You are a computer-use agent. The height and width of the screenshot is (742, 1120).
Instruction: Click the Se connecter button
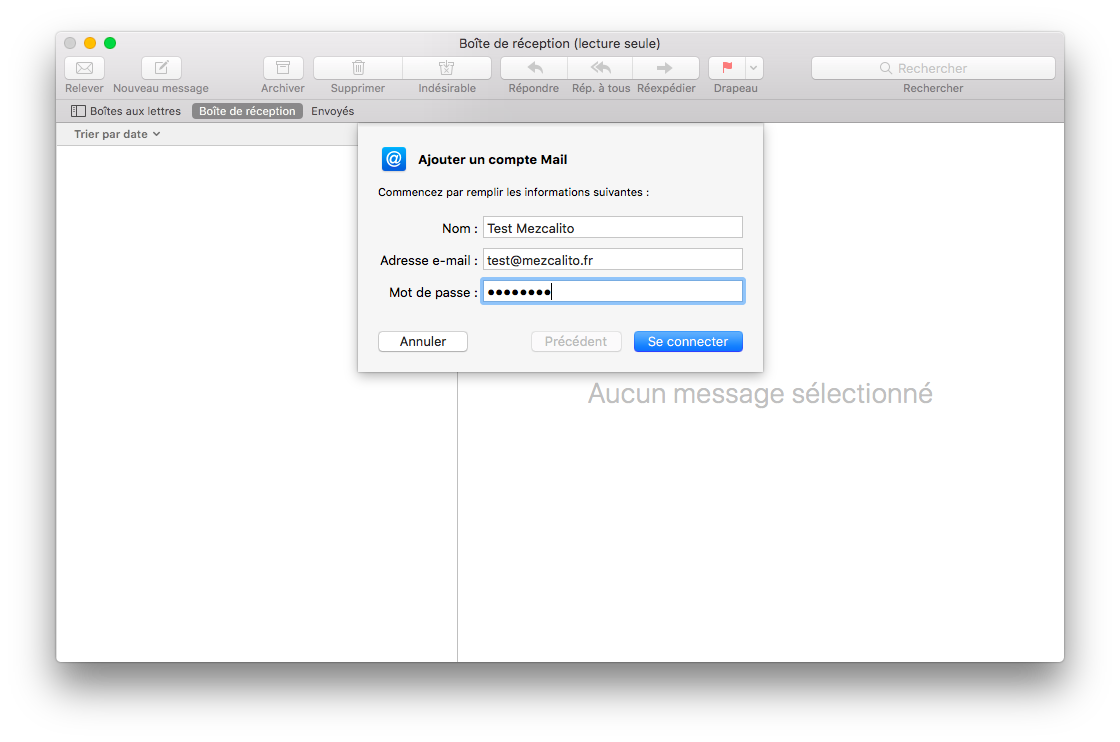[688, 341]
